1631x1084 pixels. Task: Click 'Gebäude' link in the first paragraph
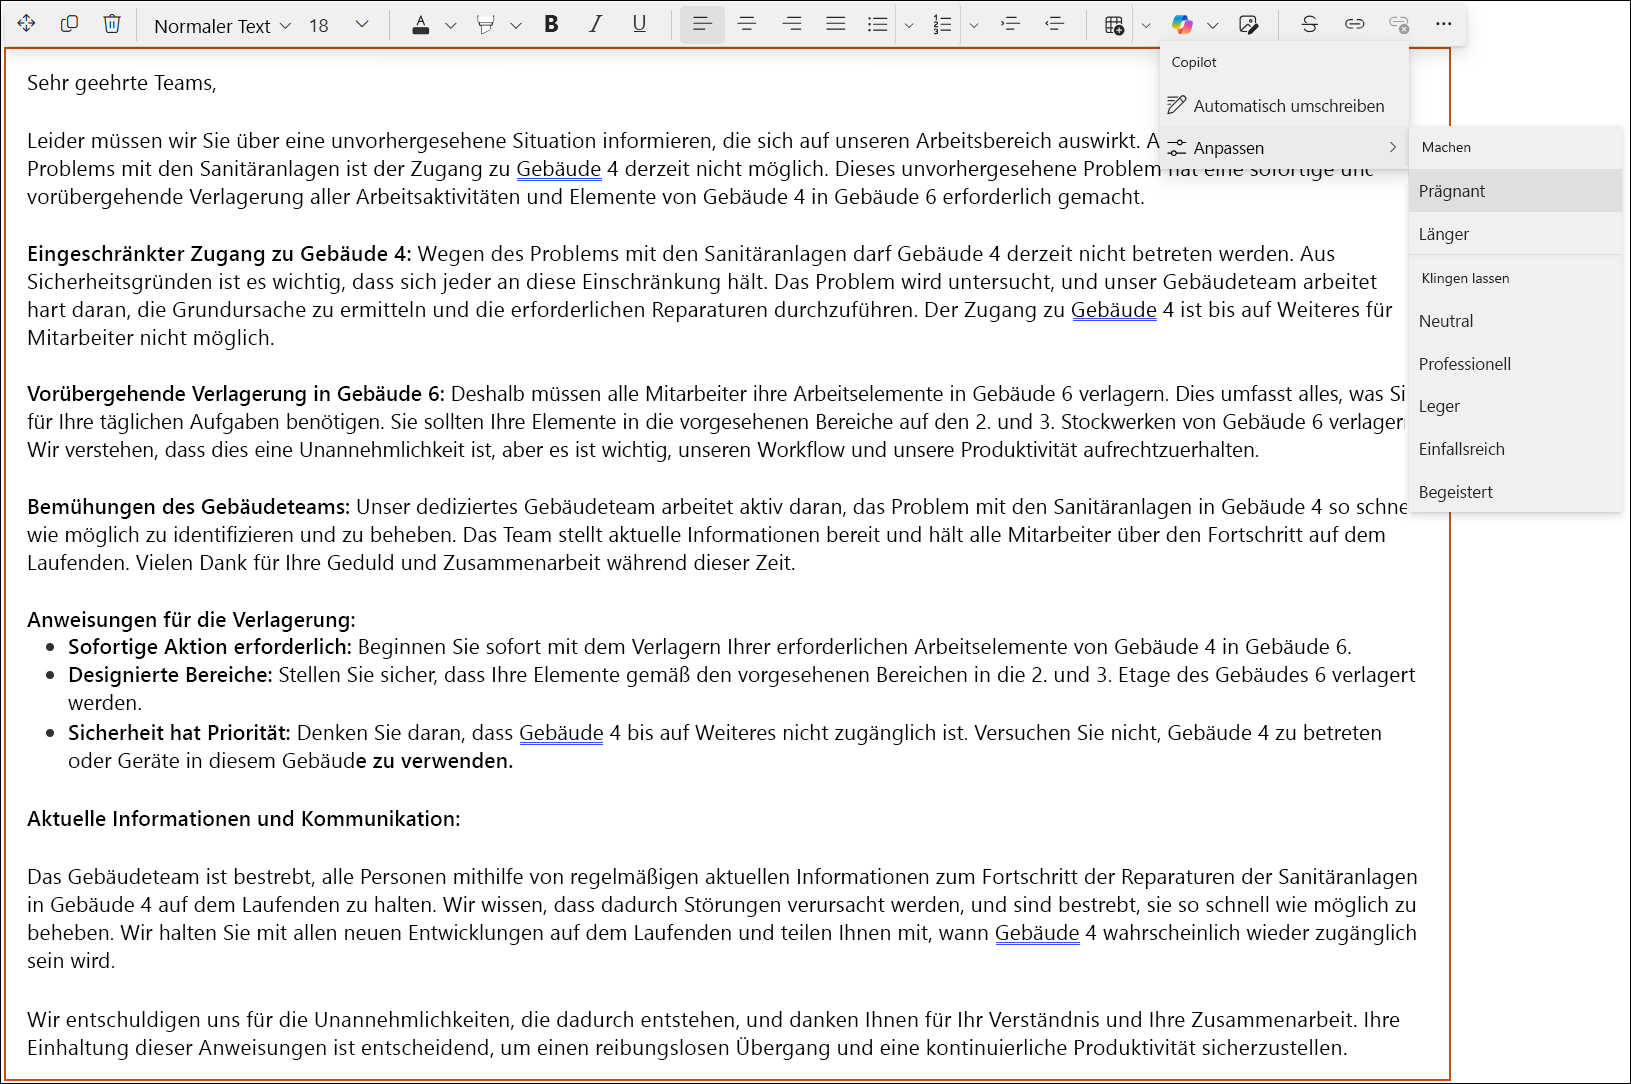(x=559, y=169)
